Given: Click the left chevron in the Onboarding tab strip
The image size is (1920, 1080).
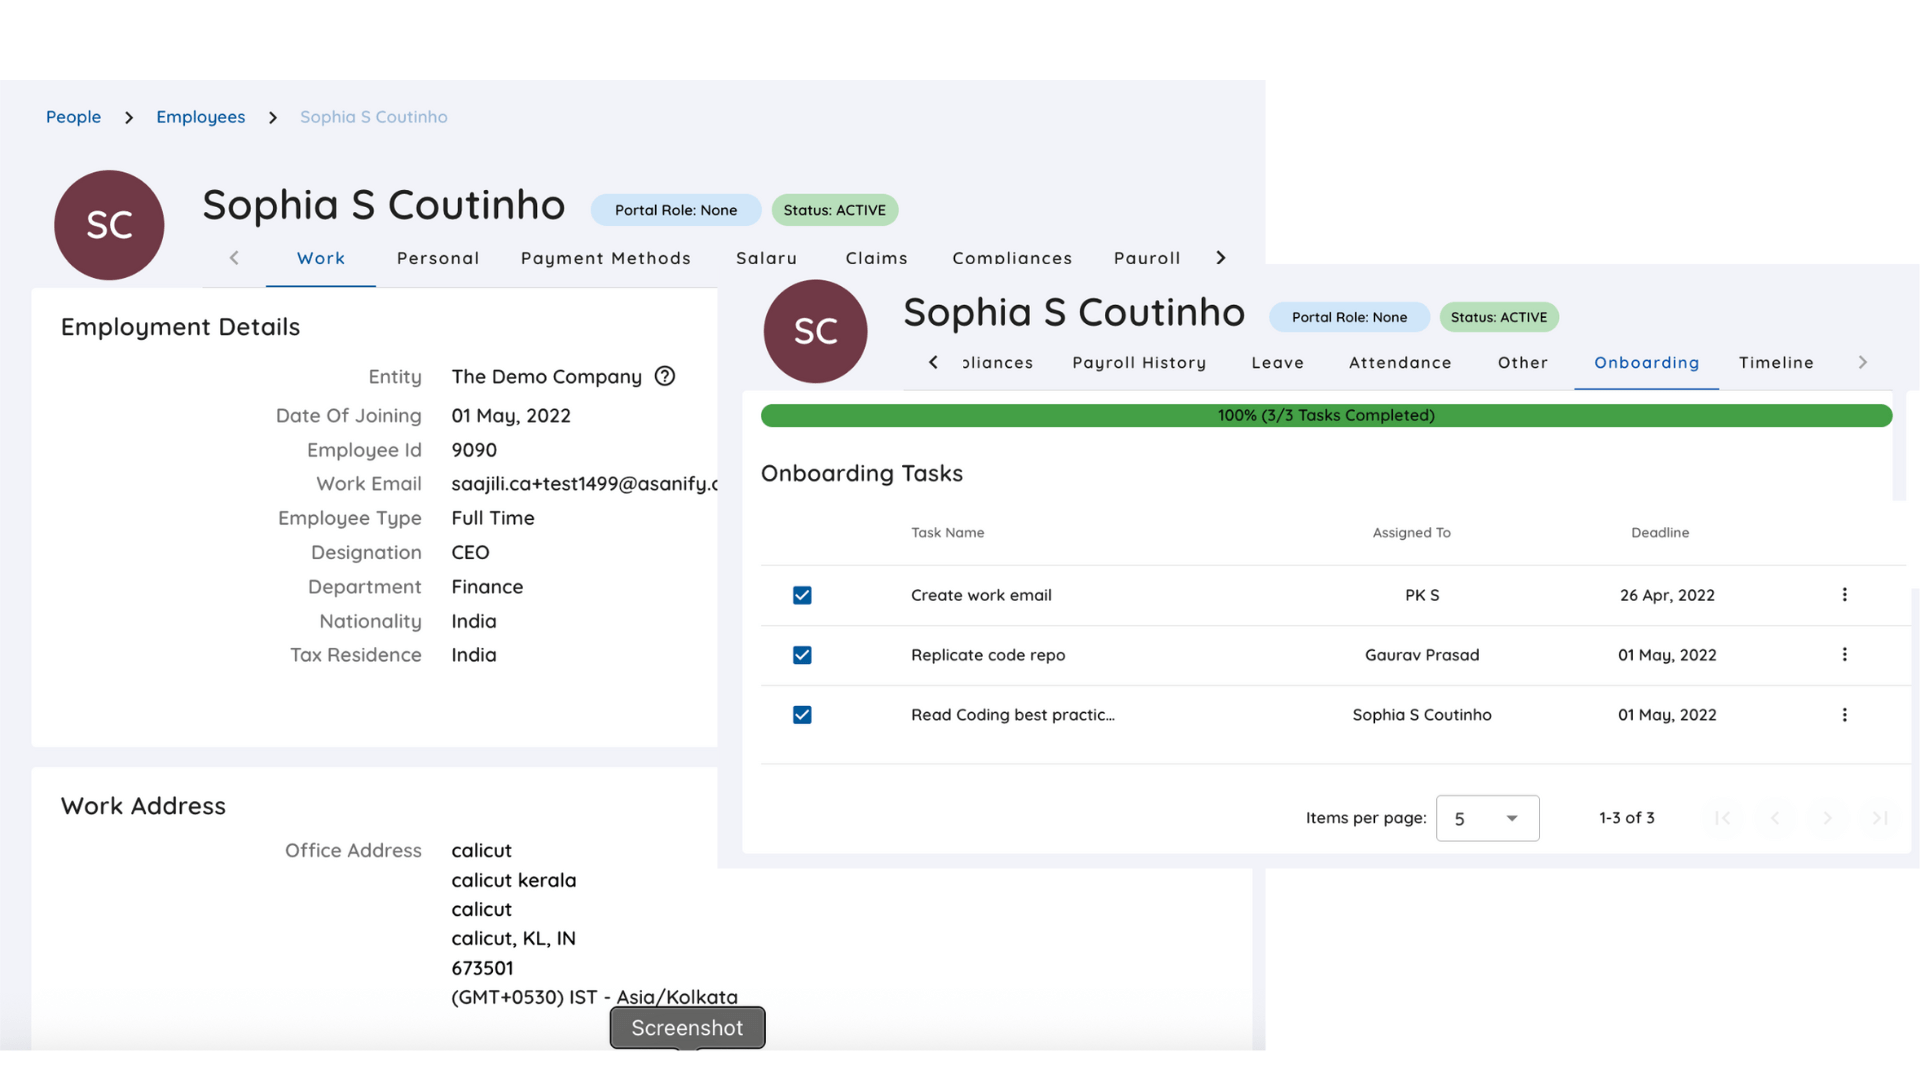Looking at the screenshot, I should [x=932, y=362].
